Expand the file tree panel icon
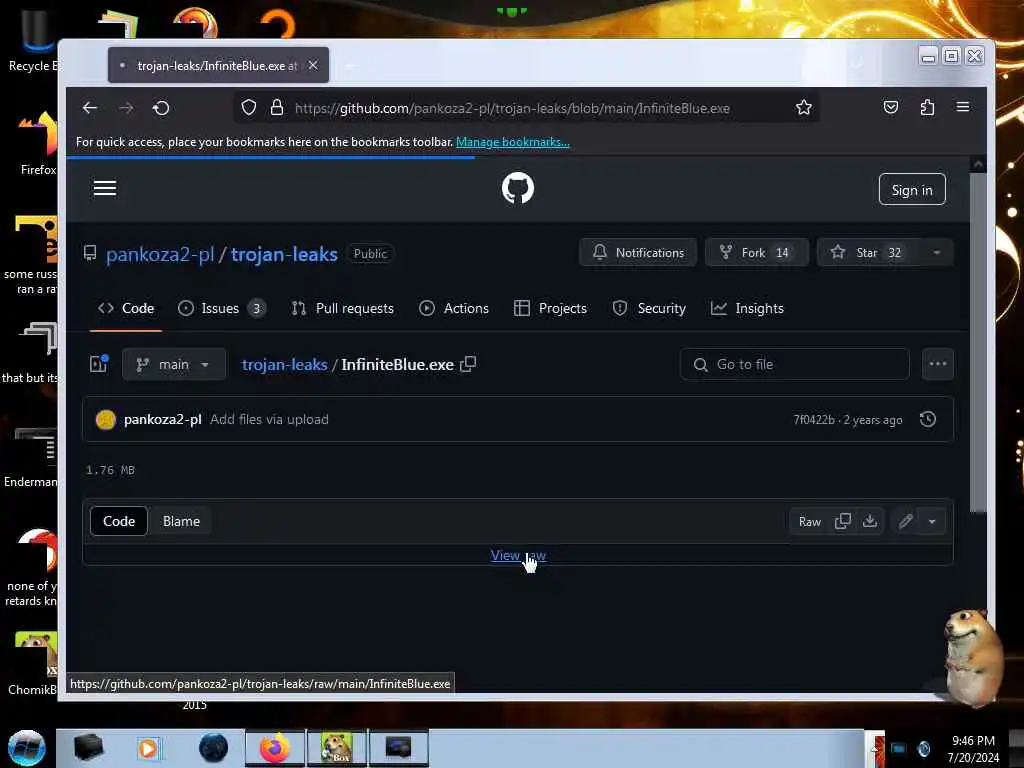This screenshot has width=1024, height=768. 99,364
